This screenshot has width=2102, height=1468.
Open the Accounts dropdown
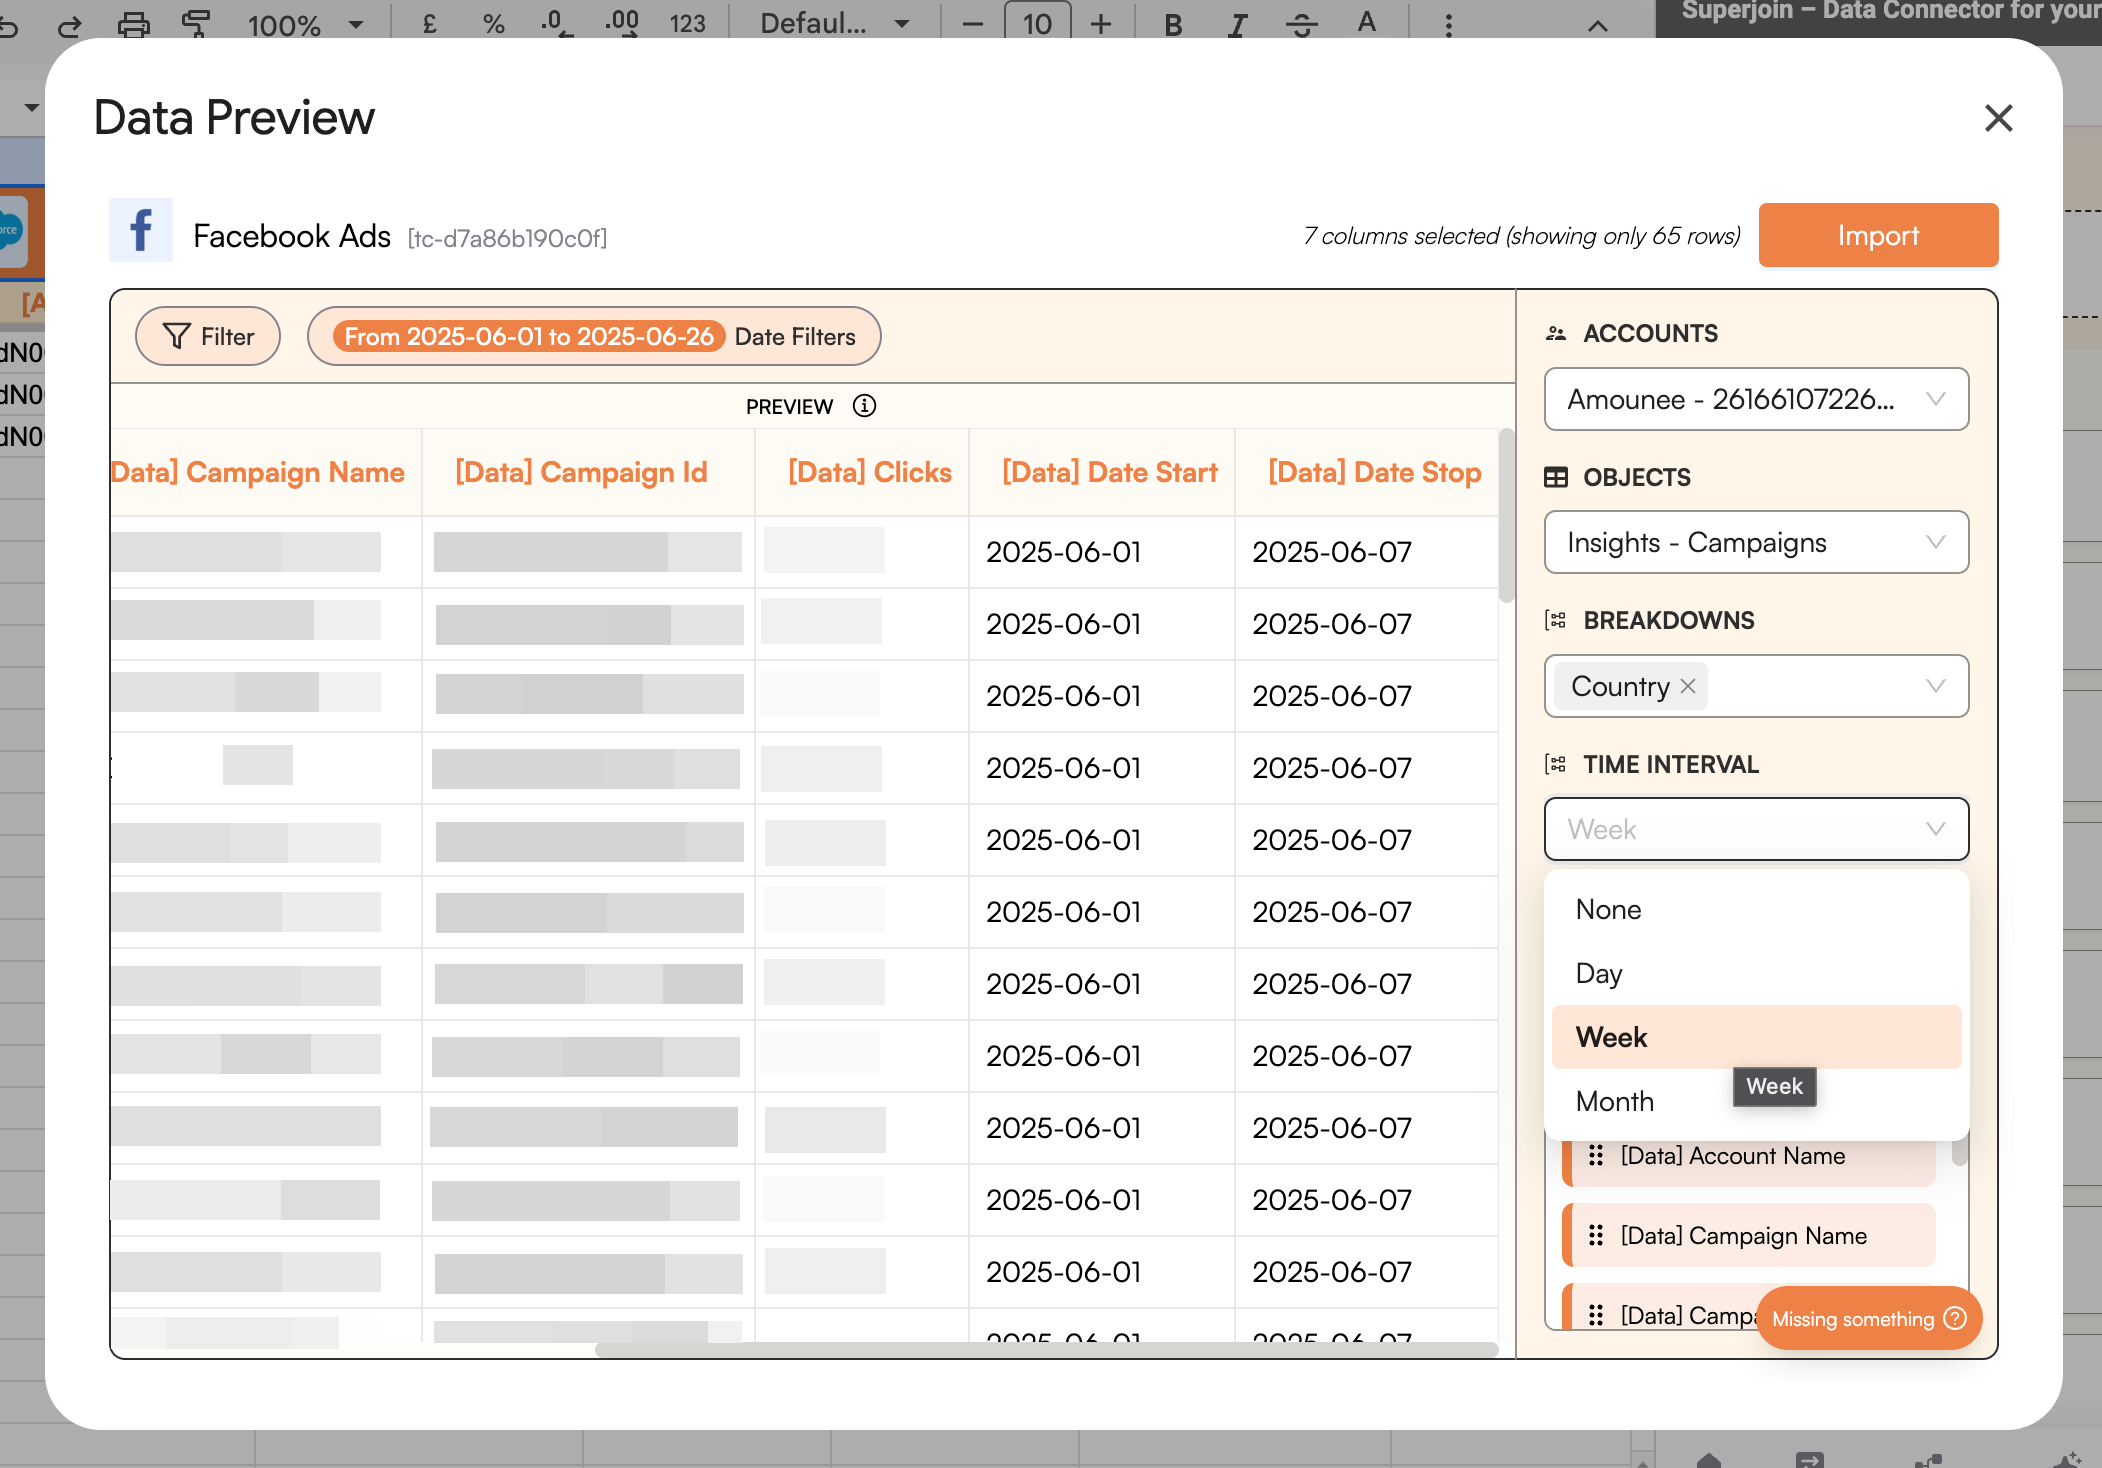coord(1756,400)
